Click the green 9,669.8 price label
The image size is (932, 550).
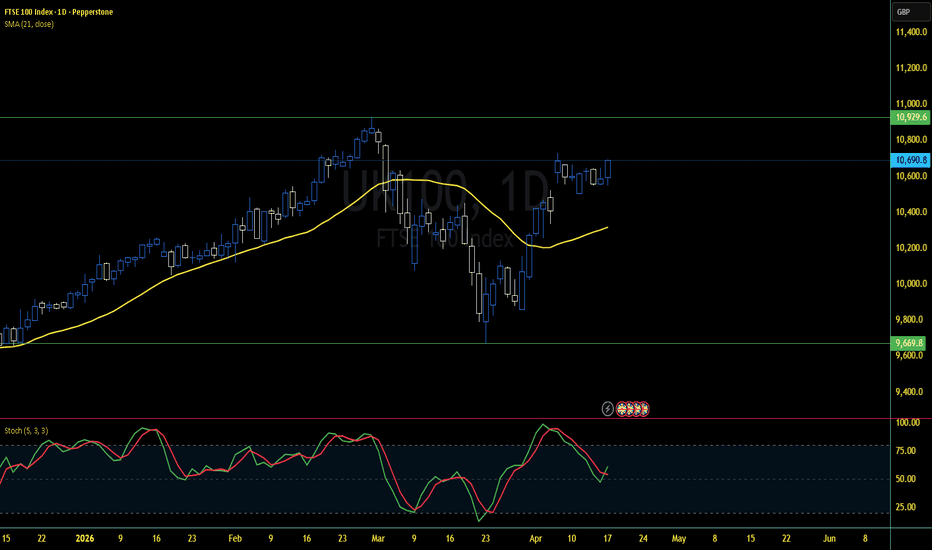pos(910,343)
